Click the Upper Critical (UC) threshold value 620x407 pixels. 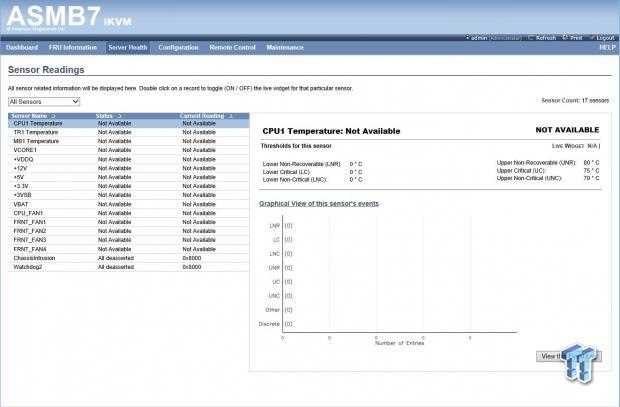click(591, 171)
